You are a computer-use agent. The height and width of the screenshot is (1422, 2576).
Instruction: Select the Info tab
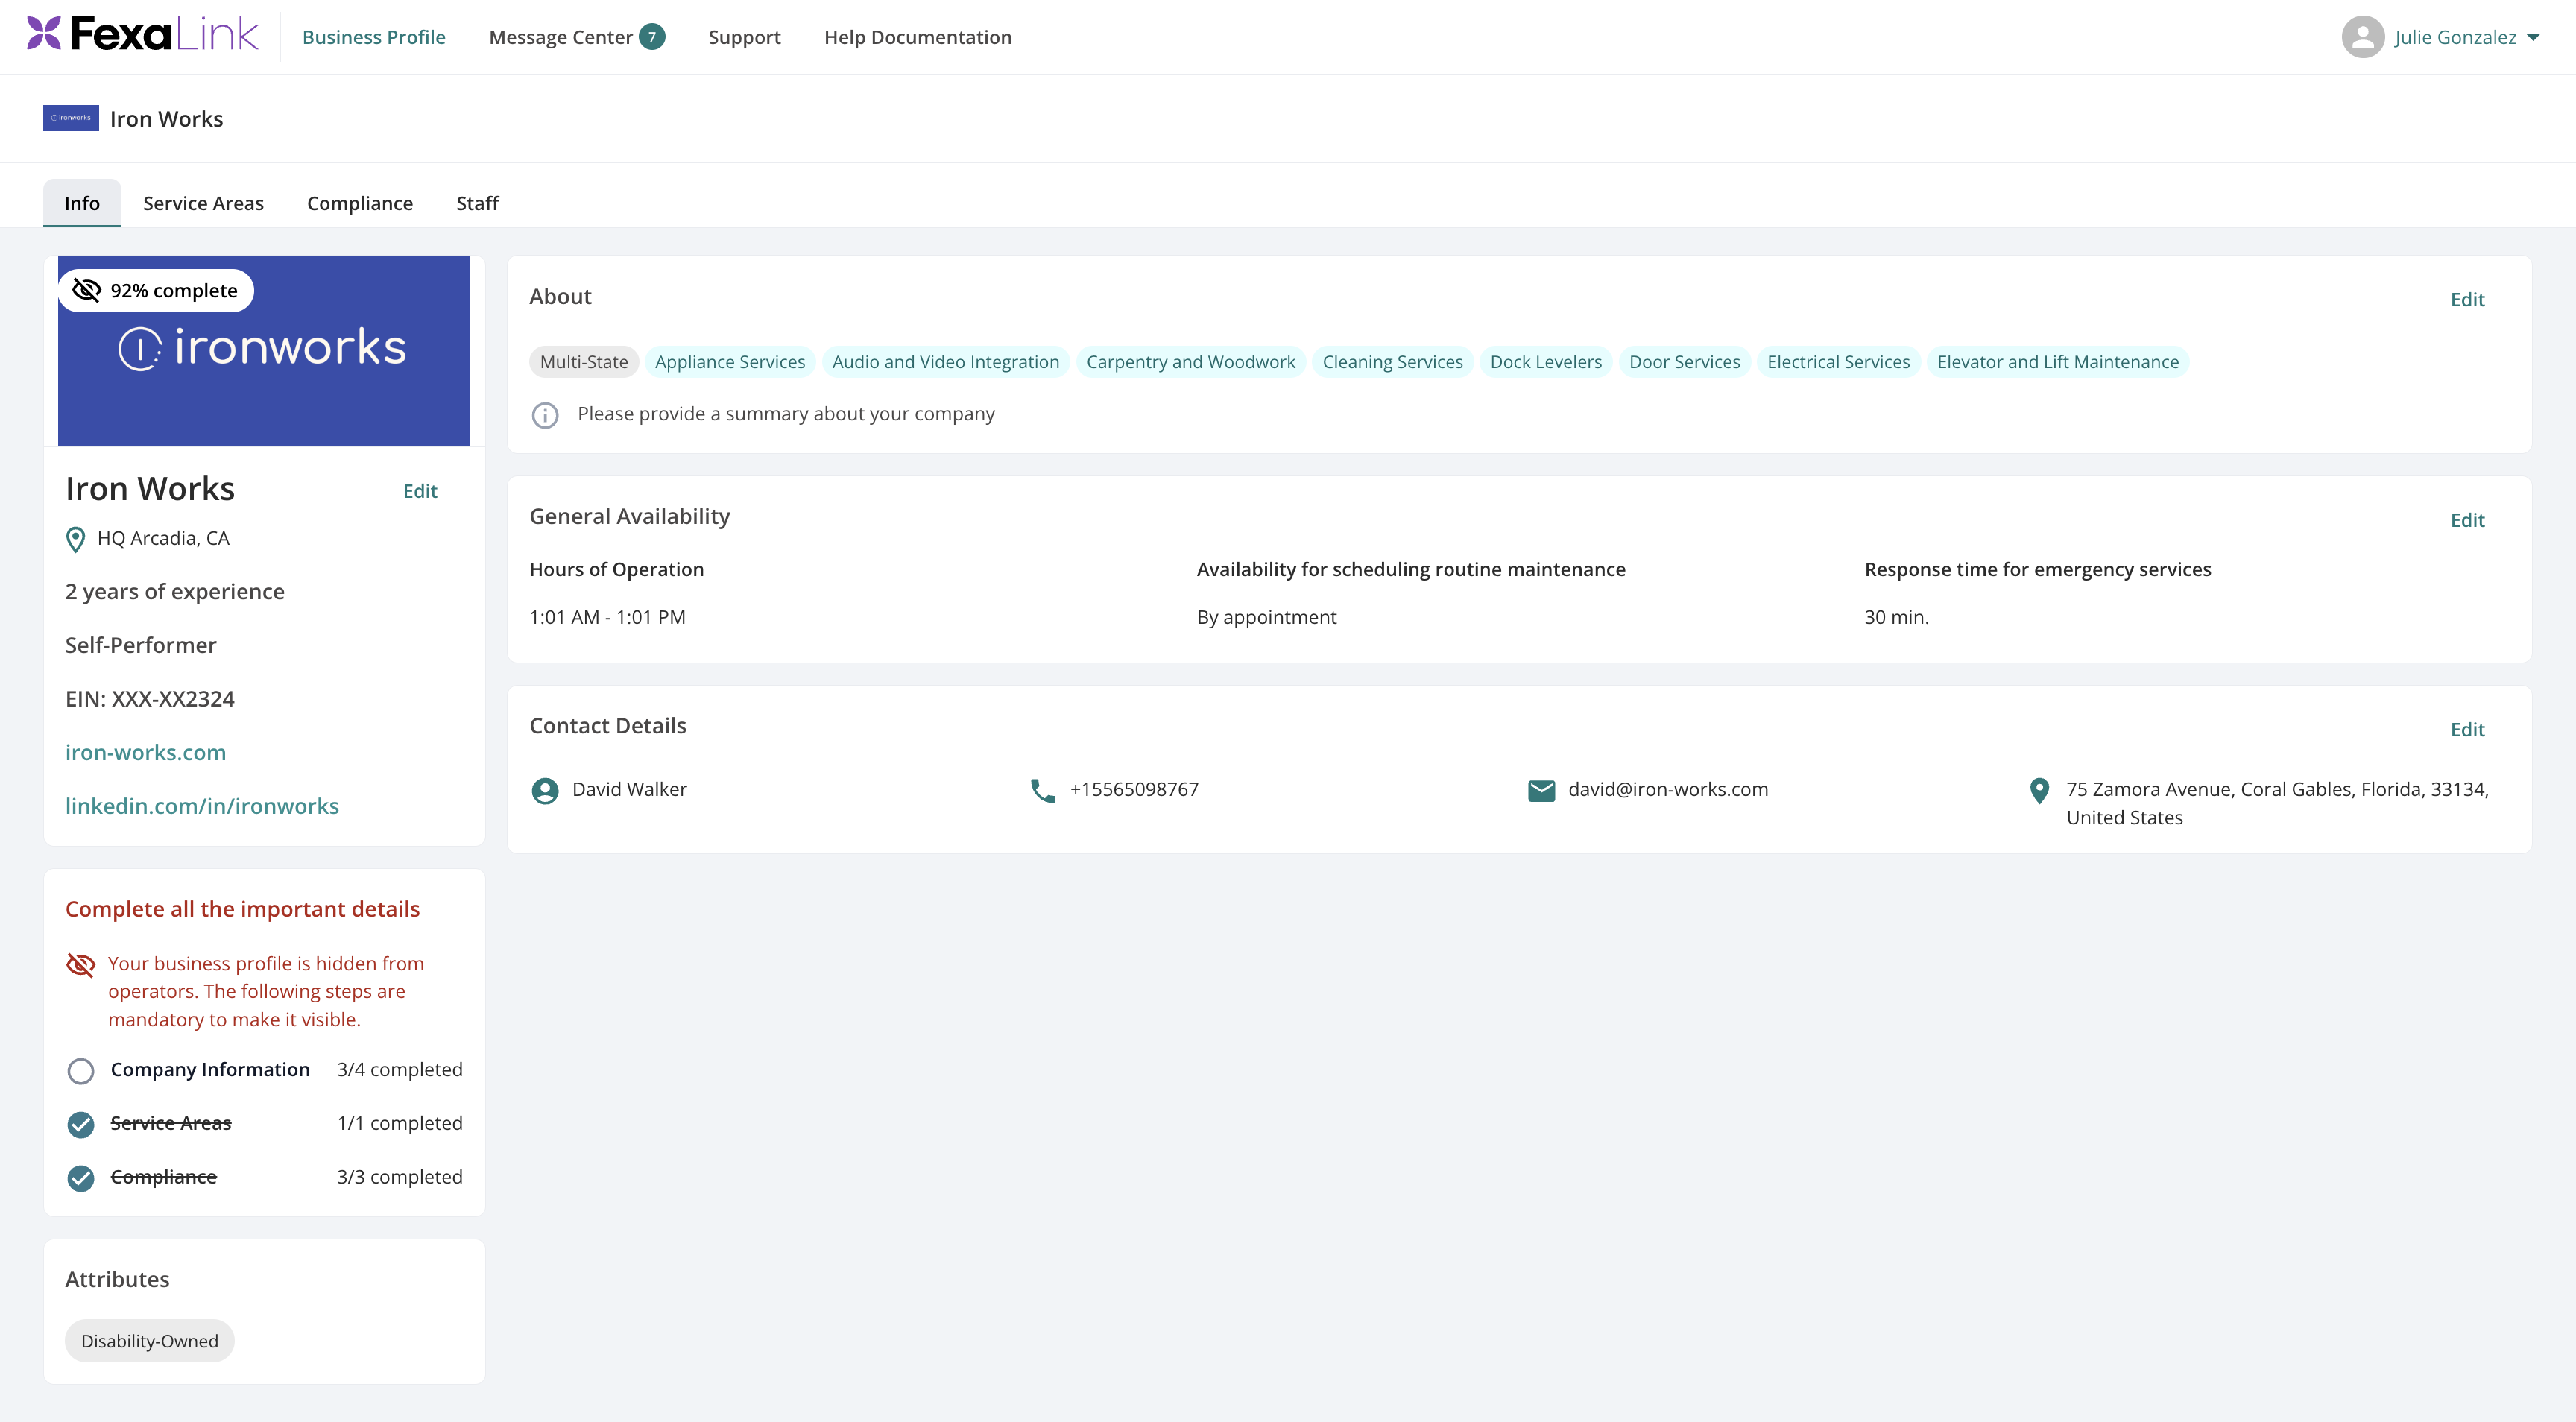(82, 203)
